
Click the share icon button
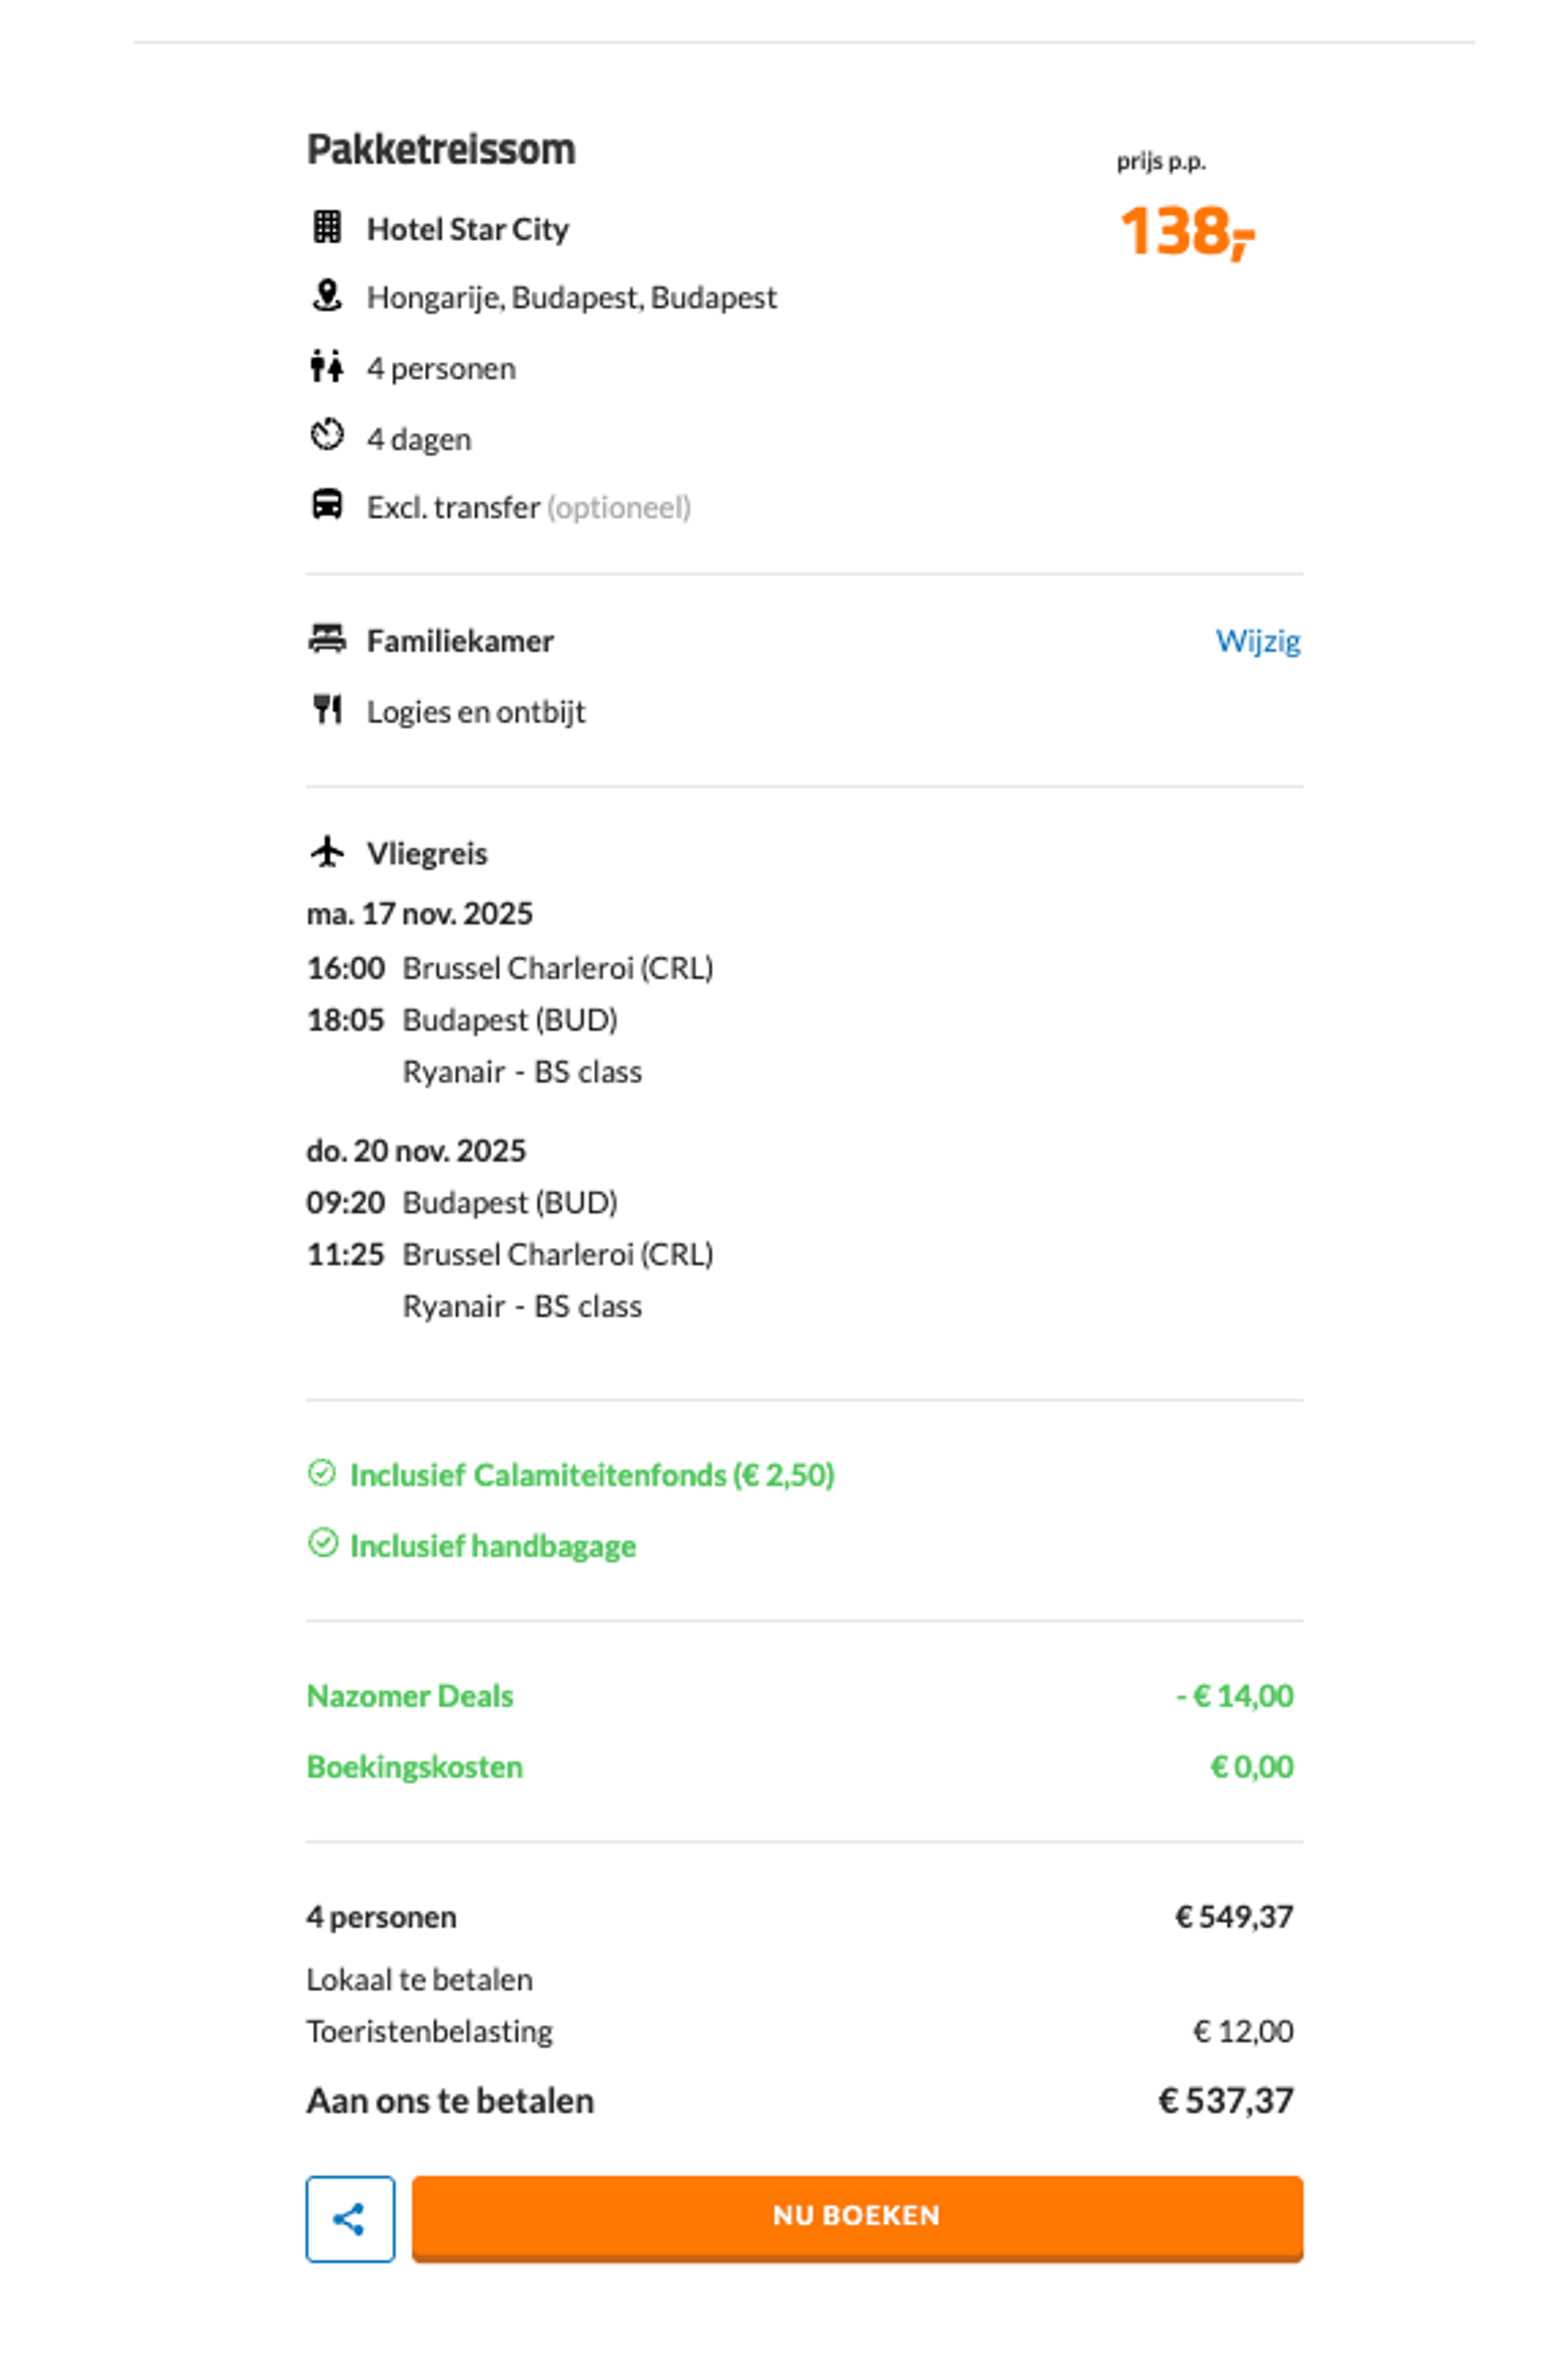pos(350,2218)
